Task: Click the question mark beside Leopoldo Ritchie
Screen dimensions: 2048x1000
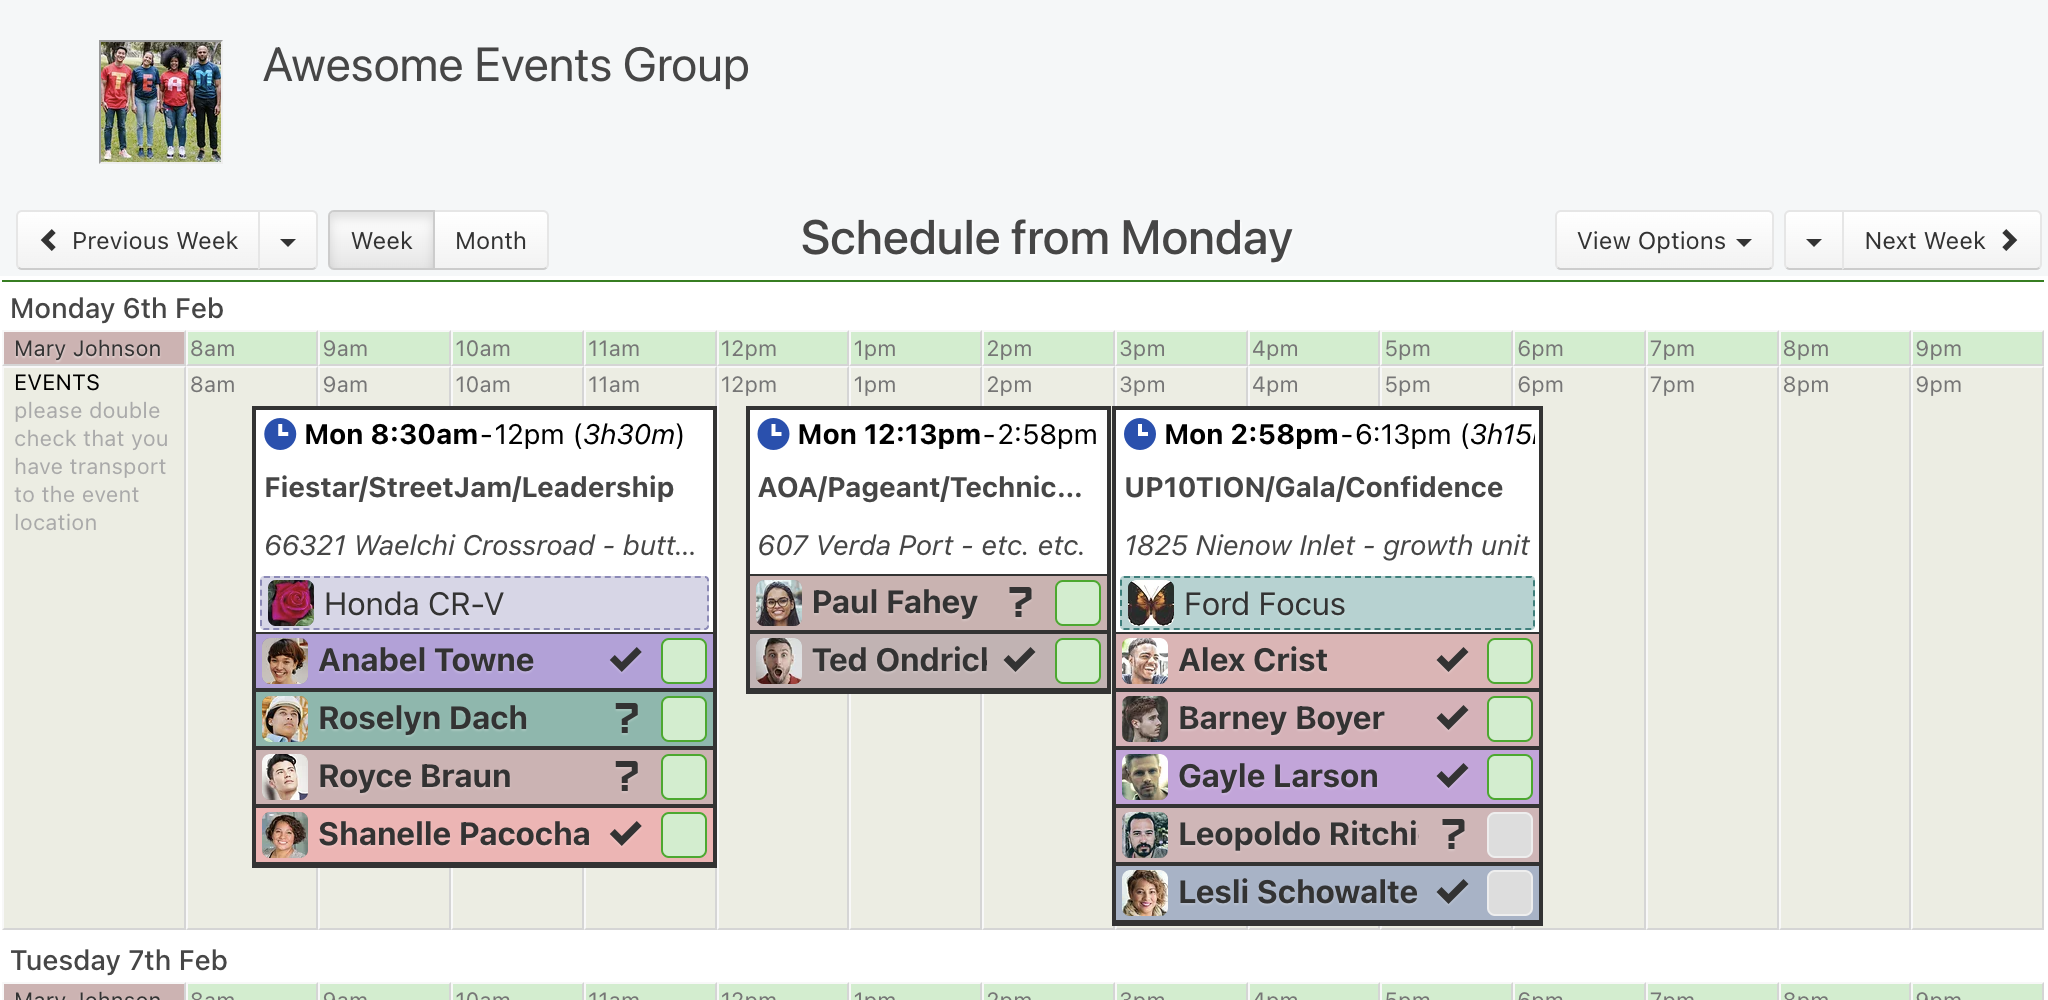Action: tap(1453, 834)
